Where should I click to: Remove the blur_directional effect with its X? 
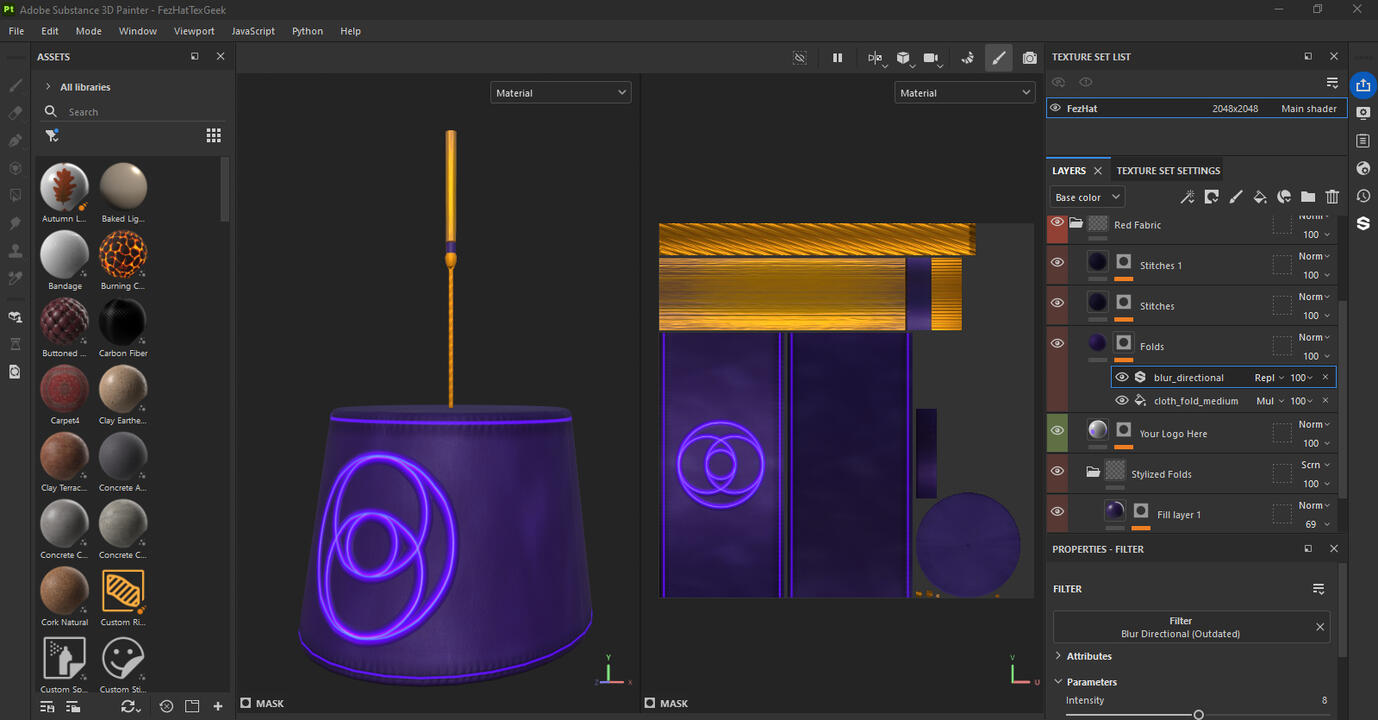click(x=1325, y=377)
